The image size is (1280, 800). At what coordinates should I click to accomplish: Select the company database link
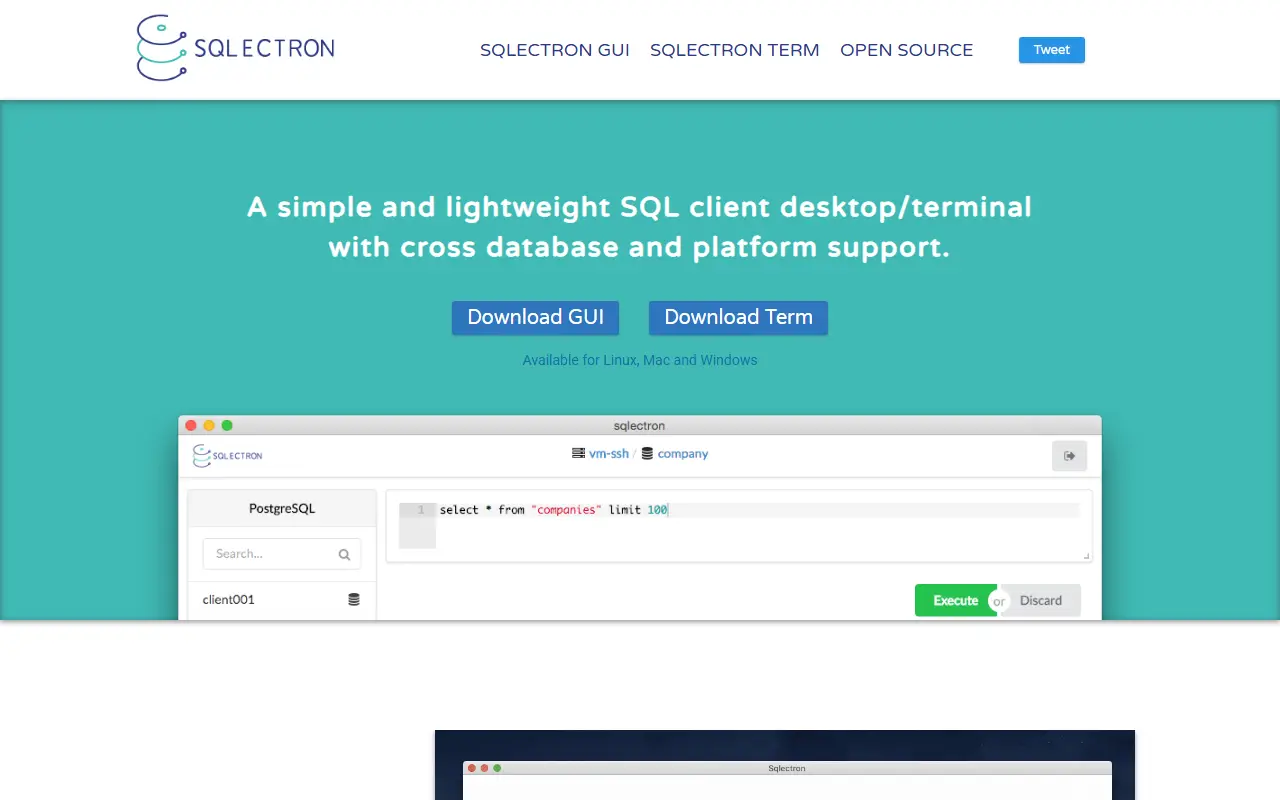pyautogui.click(x=683, y=454)
